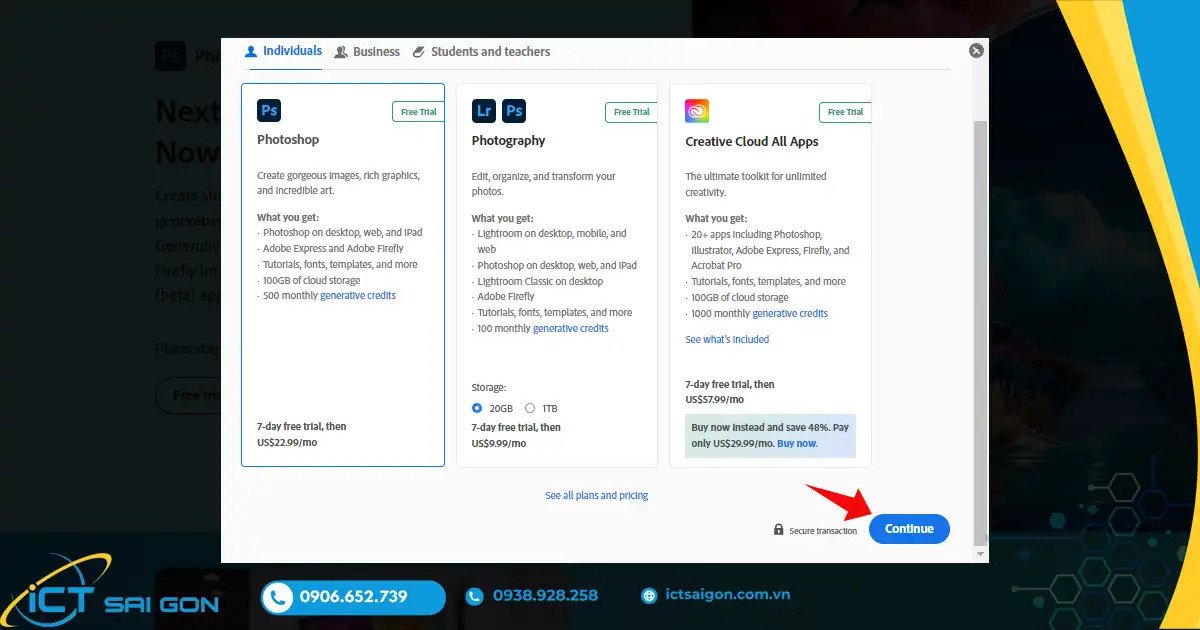Open See all plans and pricing link
The image size is (1200, 630).
[596, 495]
